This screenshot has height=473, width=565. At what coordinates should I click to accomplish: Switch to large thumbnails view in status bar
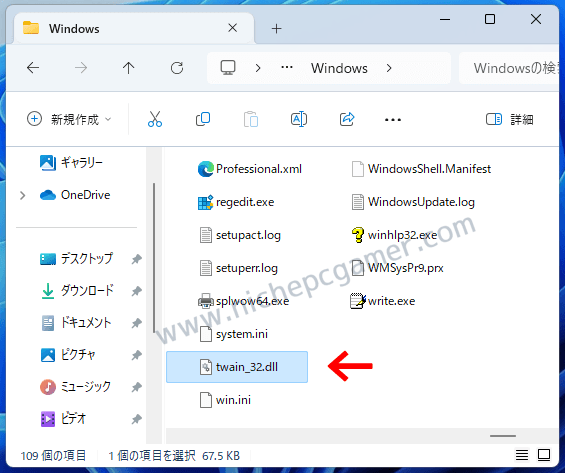tap(544, 455)
